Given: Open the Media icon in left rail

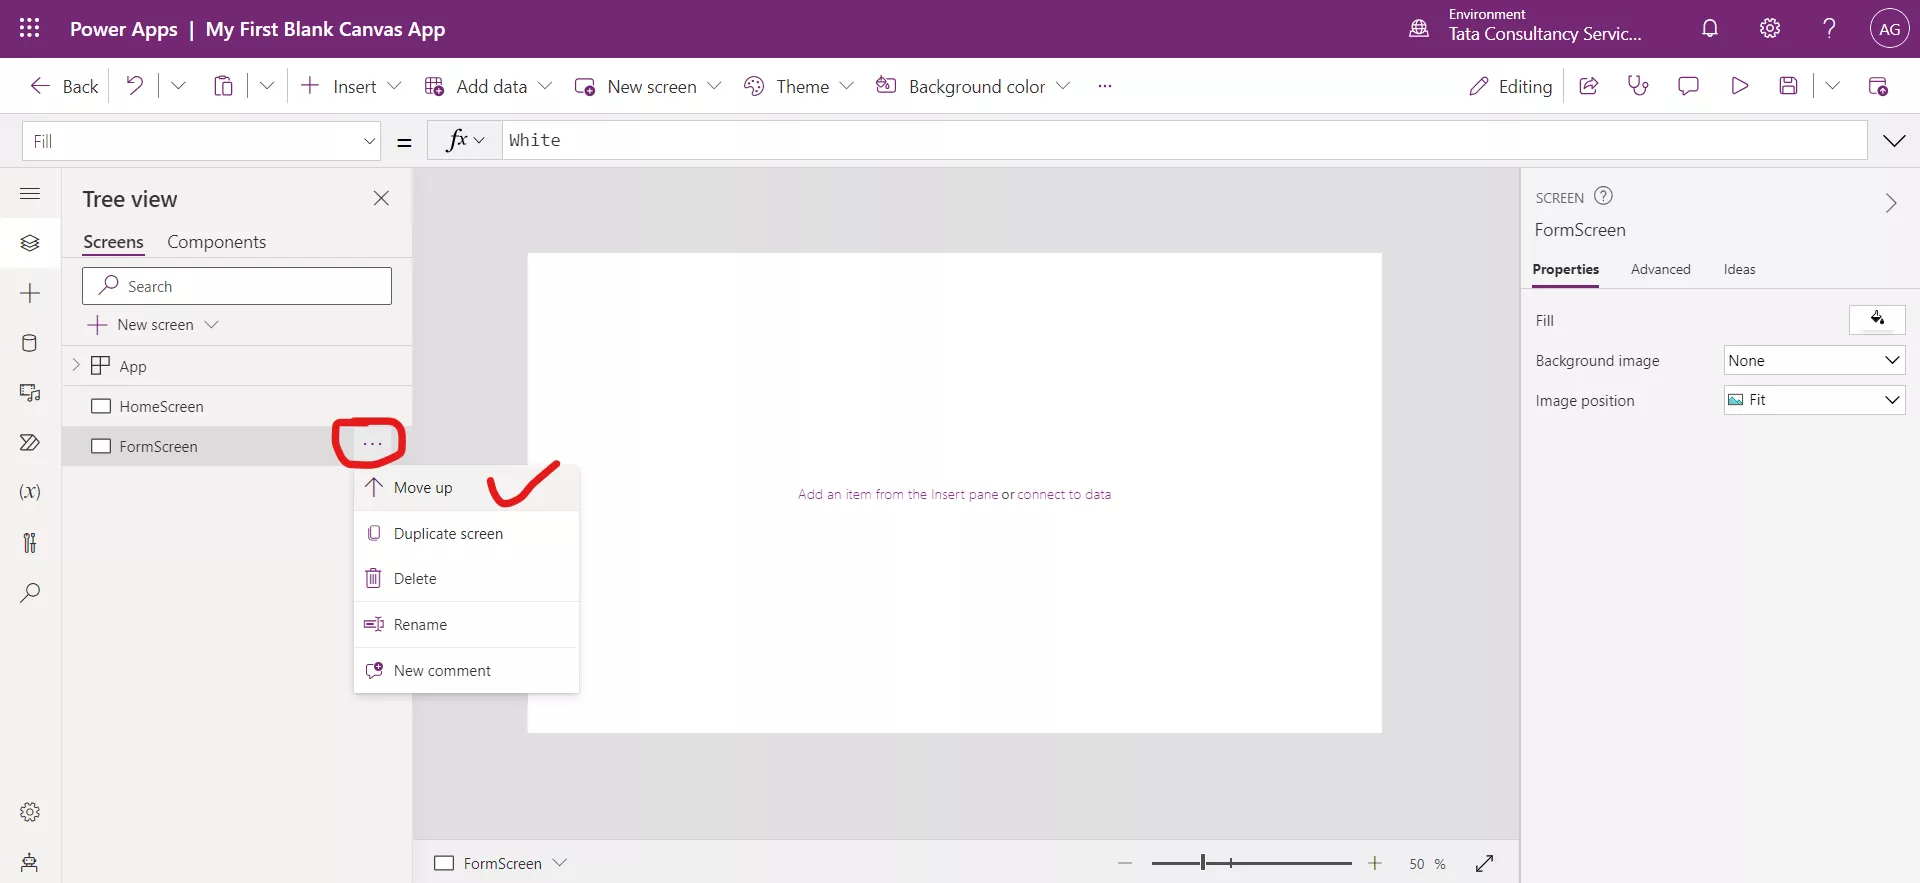Looking at the screenshot, I should [x=30, y=393].
